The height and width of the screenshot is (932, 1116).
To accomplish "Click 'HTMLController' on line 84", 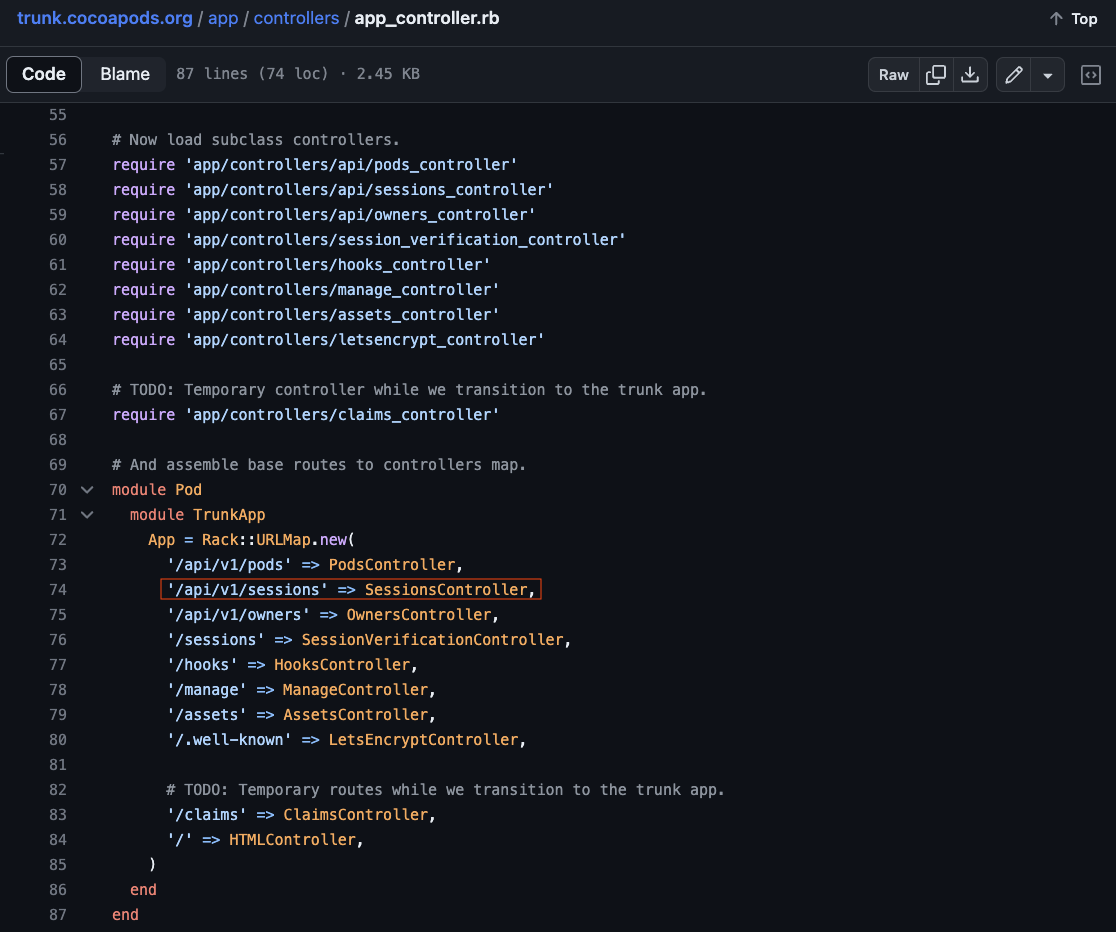I will 292,839.
